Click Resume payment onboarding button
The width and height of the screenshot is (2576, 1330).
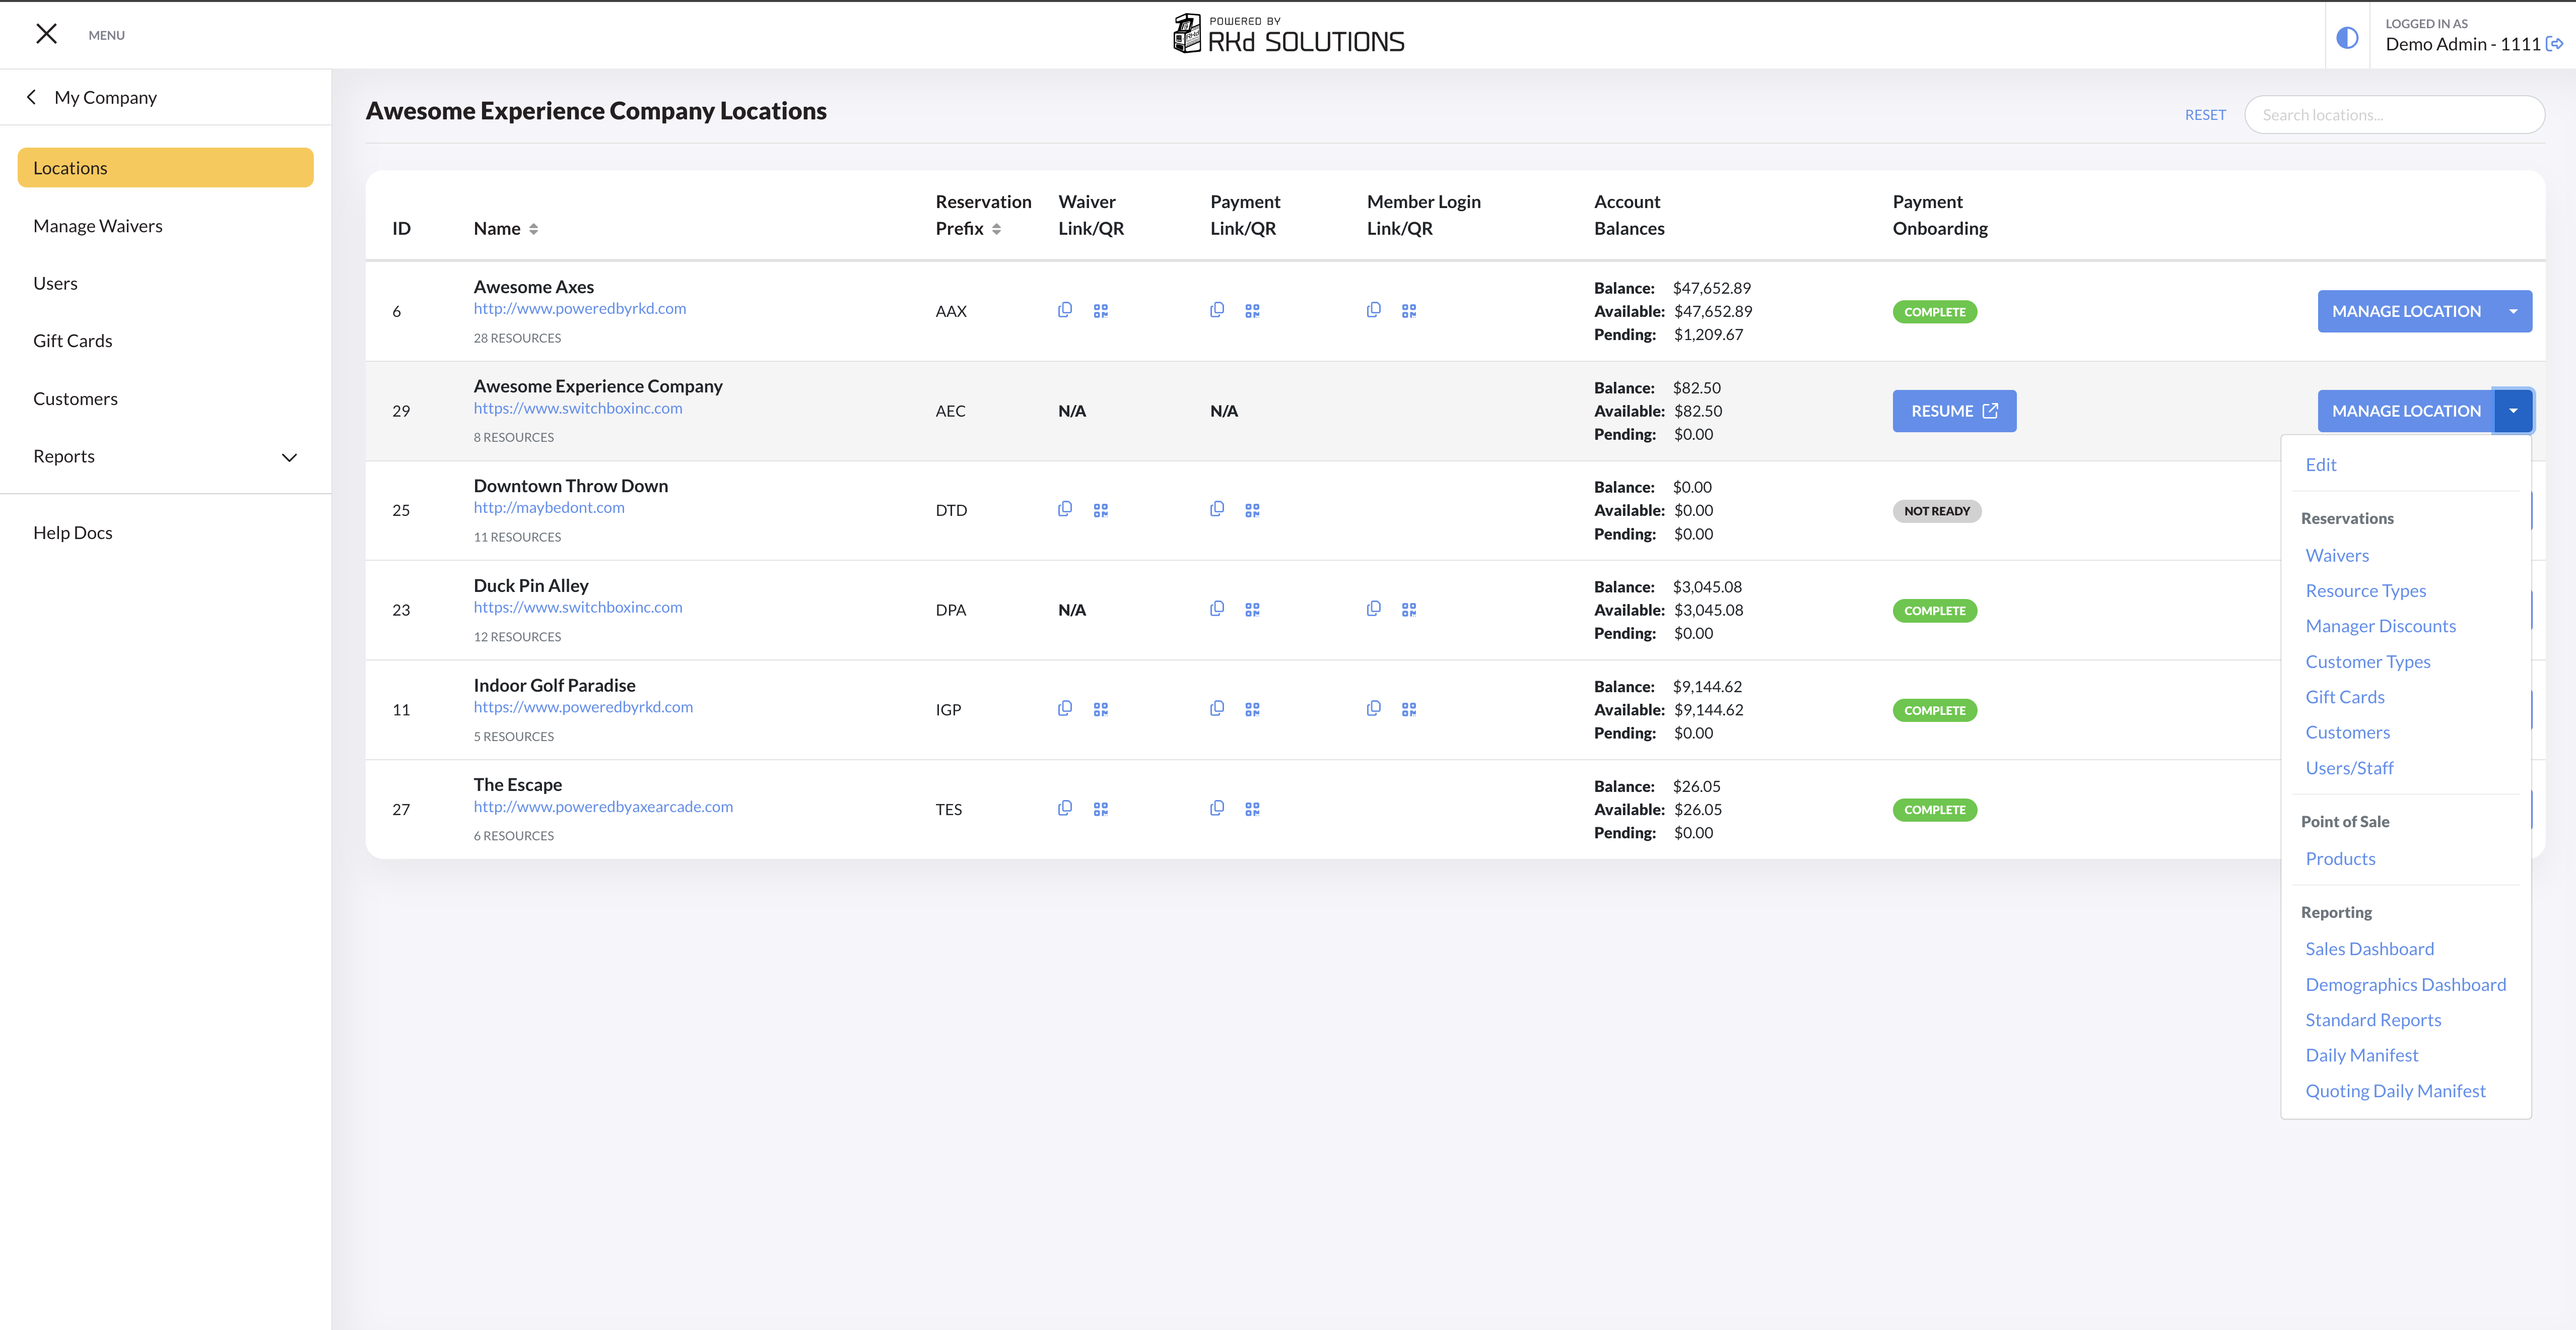pyautogui.click(x=1953, y=411)
